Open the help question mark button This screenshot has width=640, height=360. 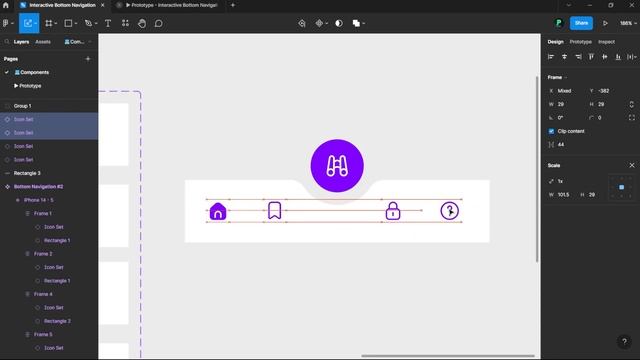coord(624,342)
